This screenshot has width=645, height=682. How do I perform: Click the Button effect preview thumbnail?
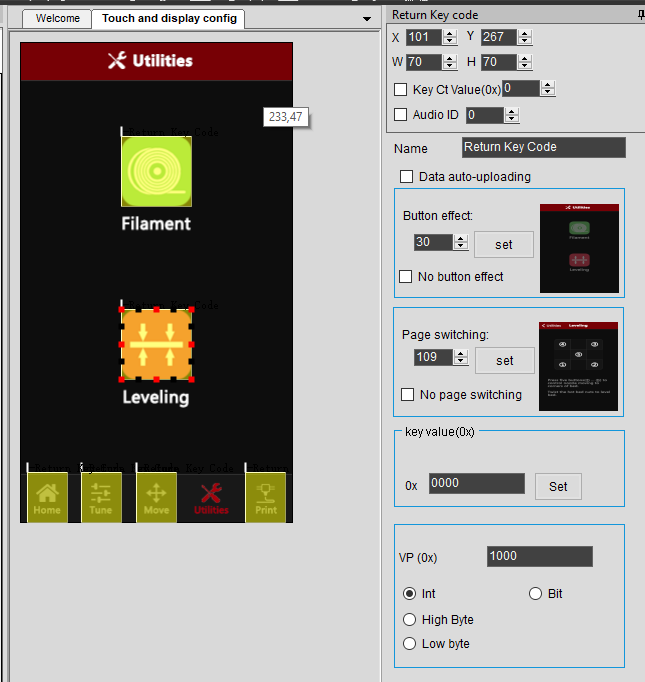pos(579,248)
